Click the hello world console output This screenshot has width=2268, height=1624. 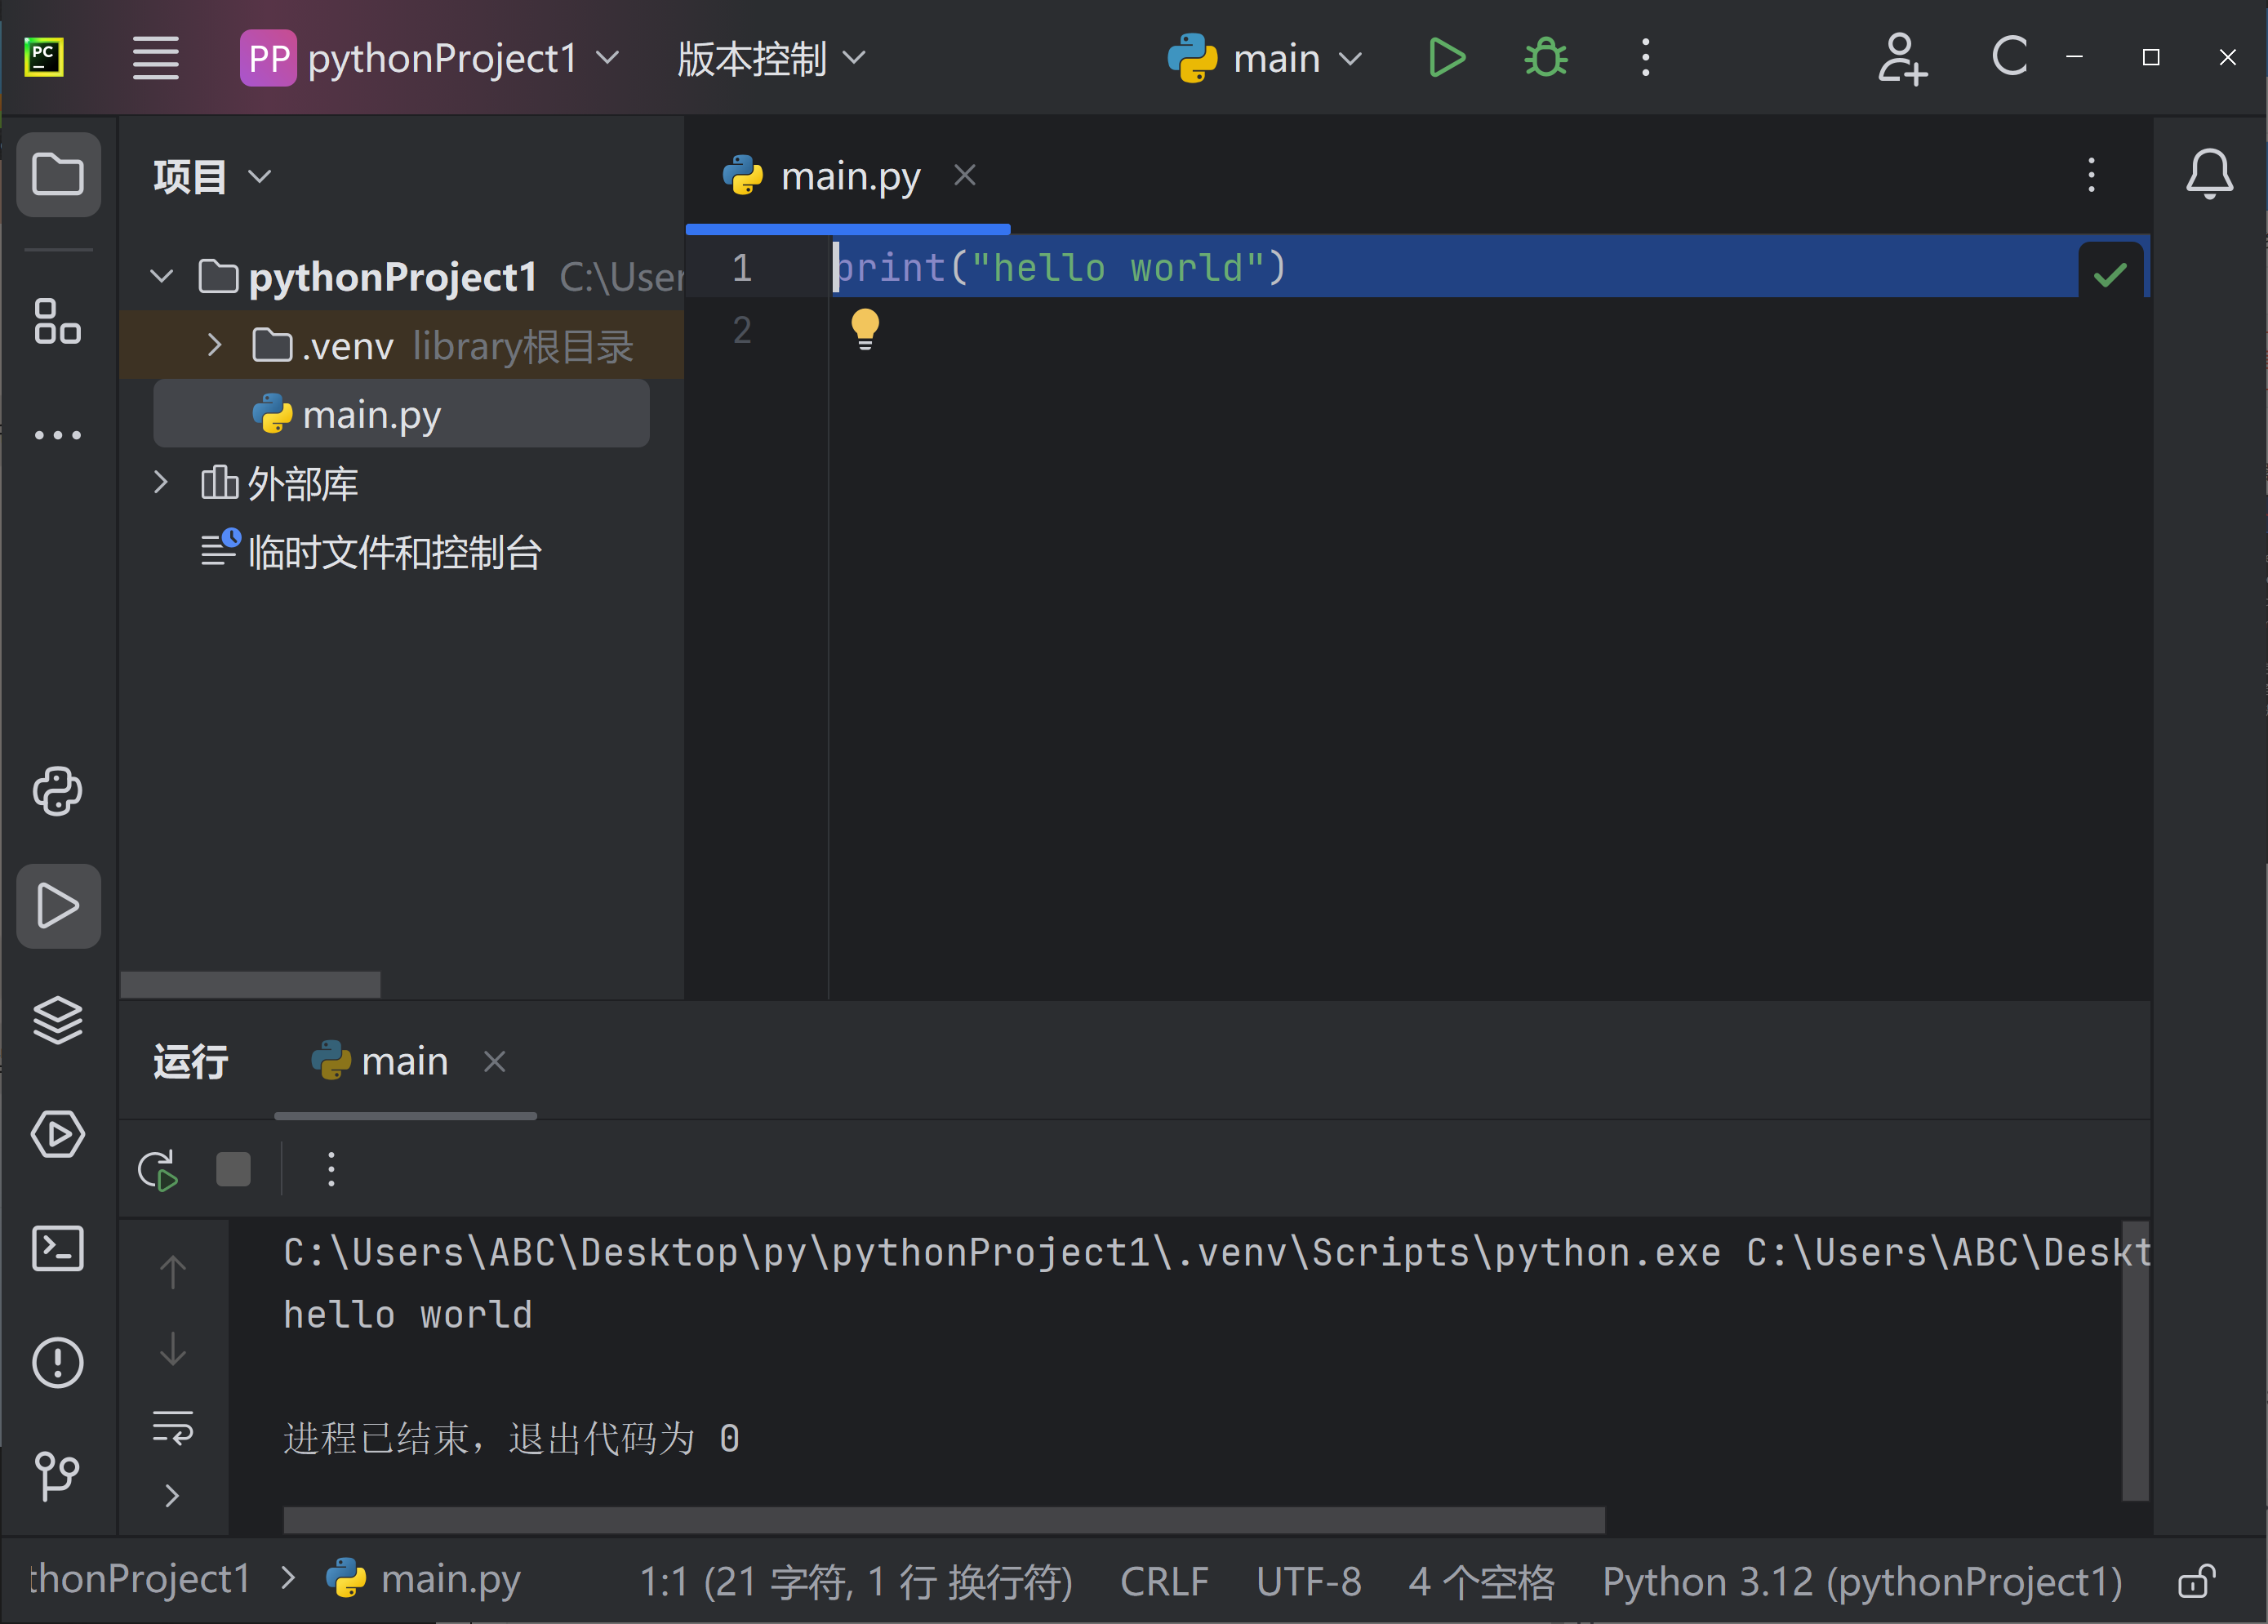[408, 1314]
